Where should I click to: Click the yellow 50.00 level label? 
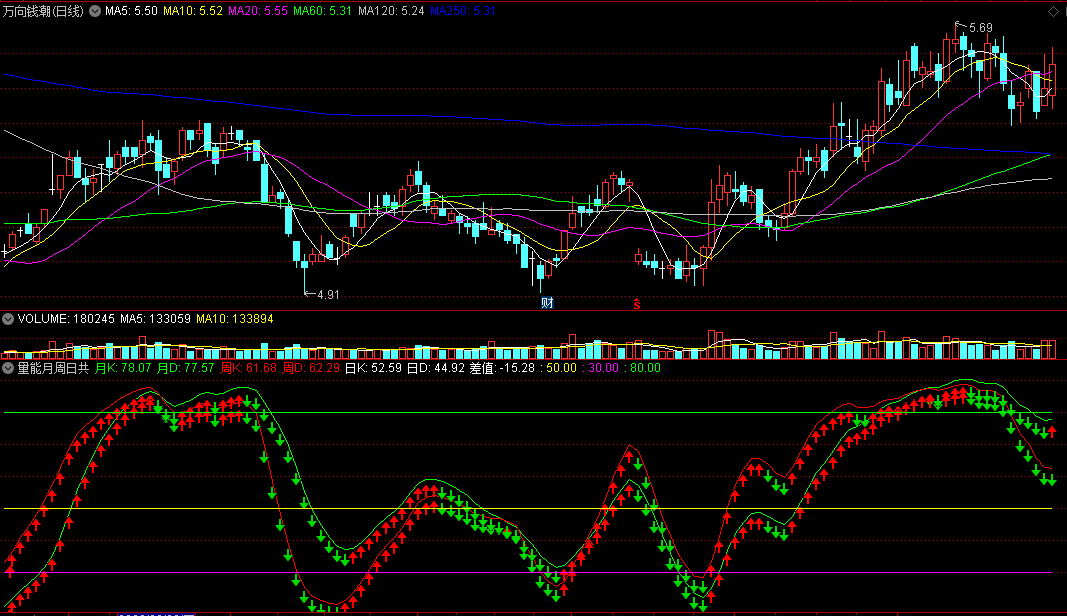[561, 368]
